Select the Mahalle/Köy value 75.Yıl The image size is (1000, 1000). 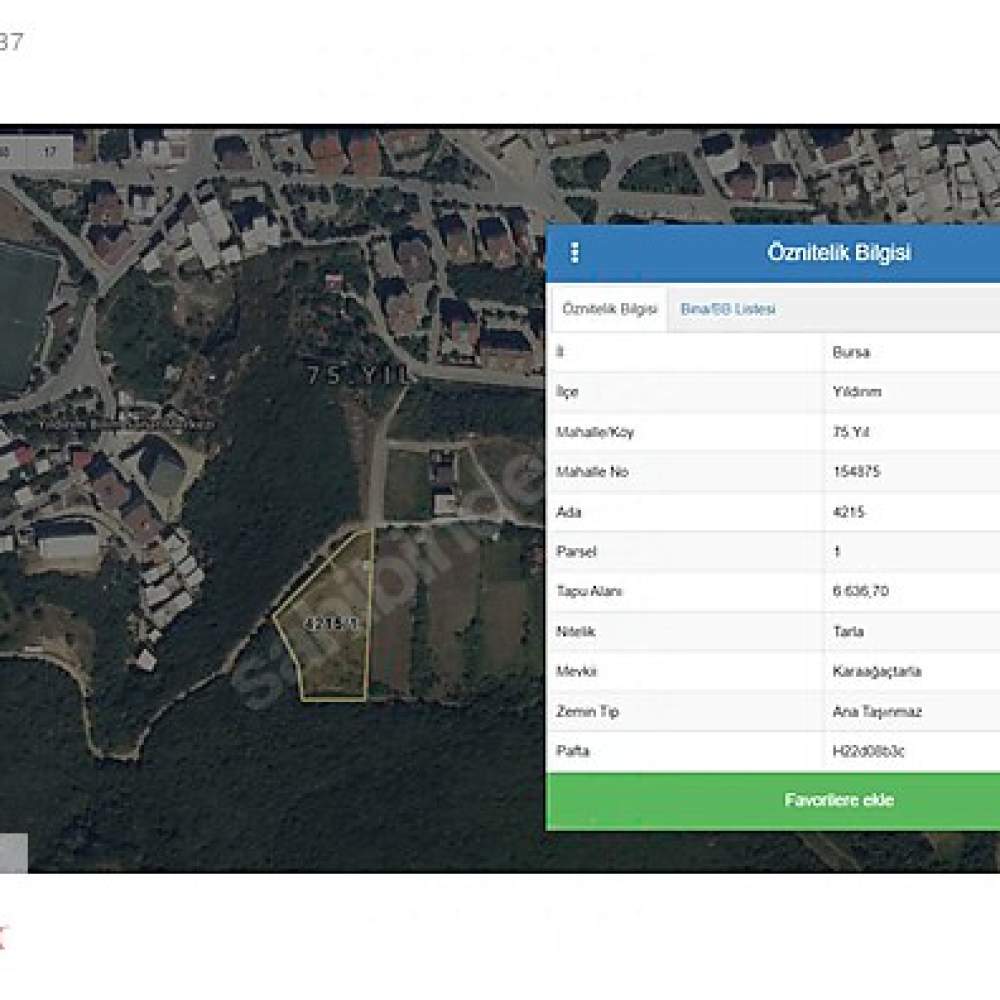tap(851, 432)
